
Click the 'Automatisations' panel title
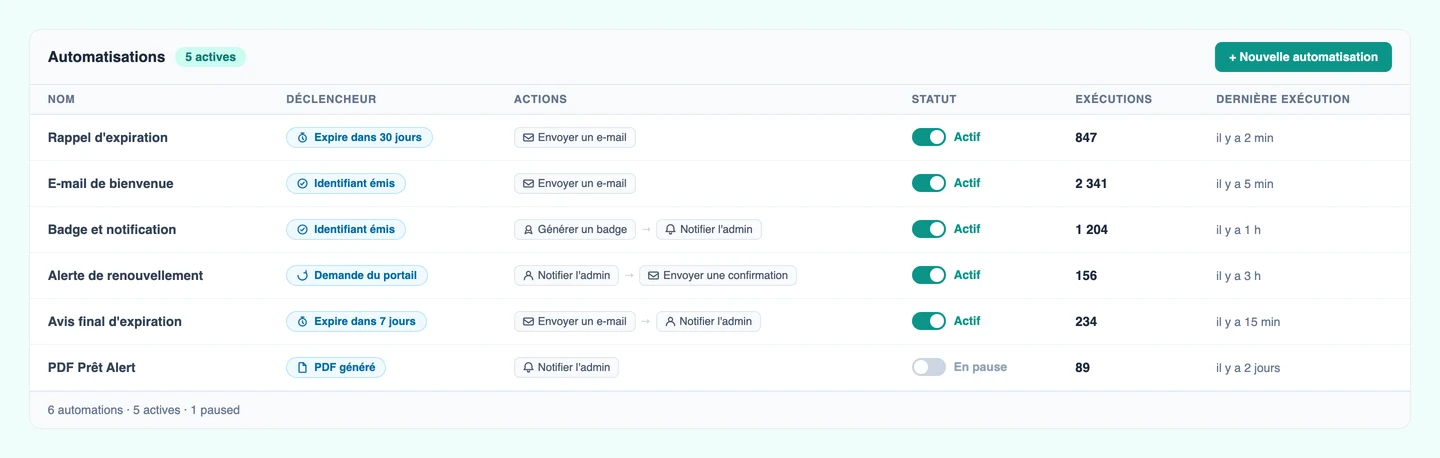tap(106, 57)
